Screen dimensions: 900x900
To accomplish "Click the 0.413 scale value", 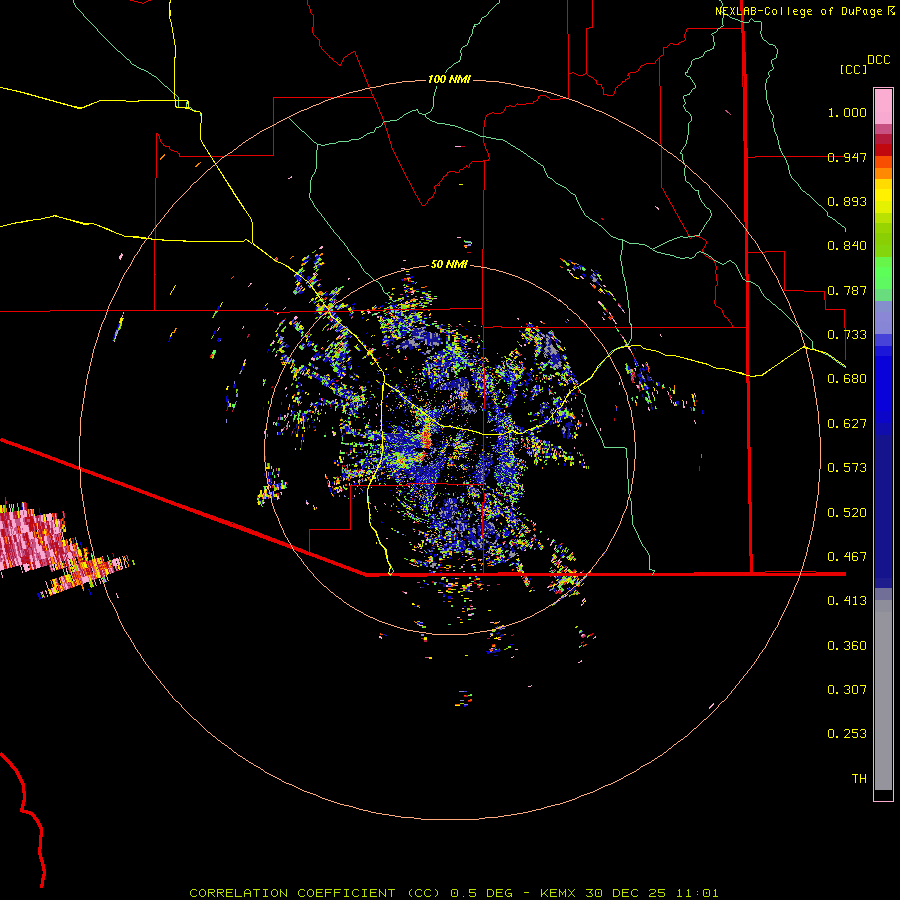I will [x=847, y=601].
